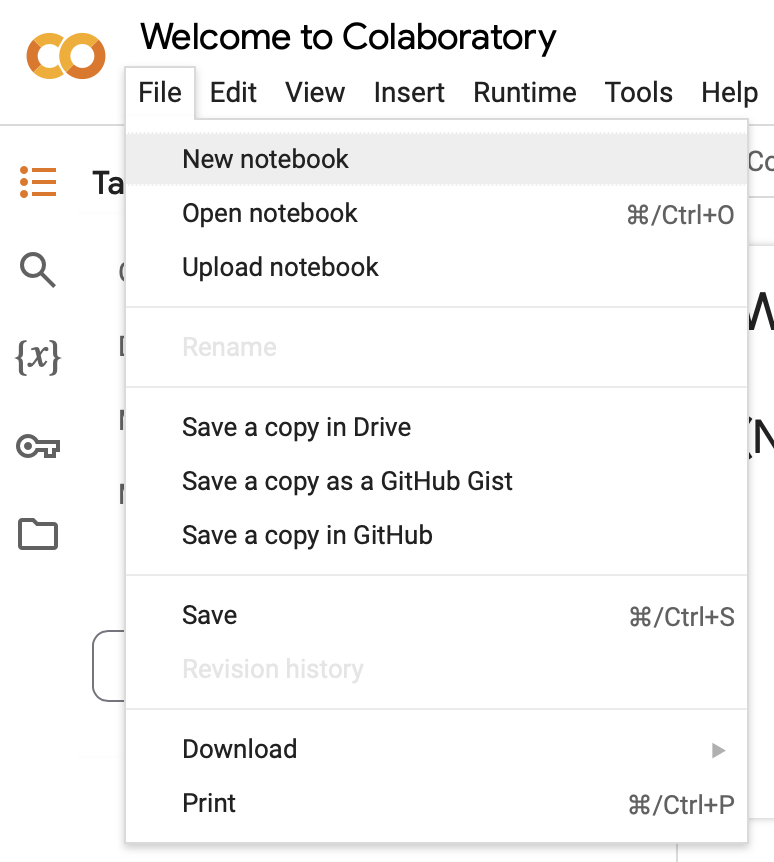The height and width of the screenshot is (862, 774).
Task: Select "Save a copy as a GitHub Gist"
Action: coord(347,481)
